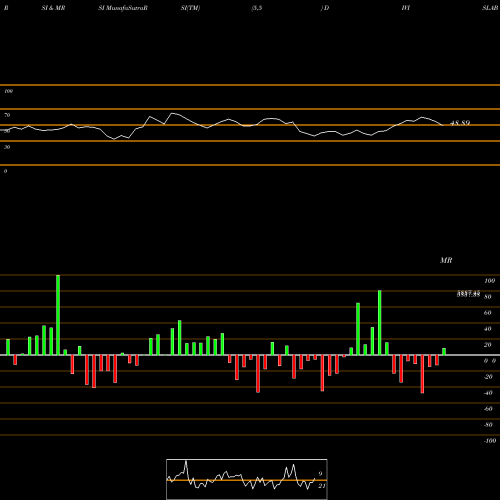Image resolution: width=500 pixels, height=500 pixels.
Task: Click the 30 level label on RSI chart
Action: coord(7,147)
